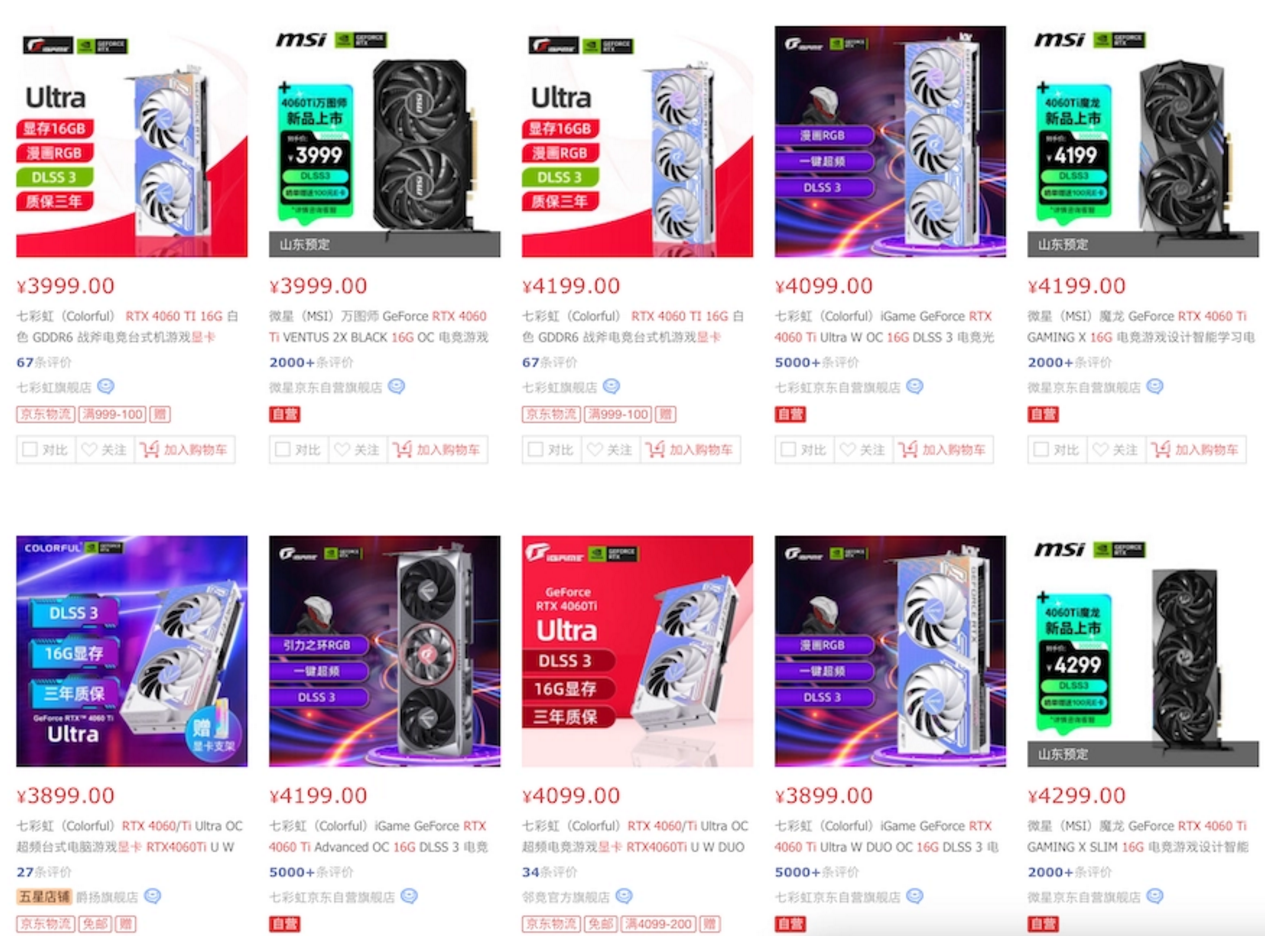Tick compare checkbox for MSI GAMING X ¥4199 card
The image size is (1265, 936).
click(1041, 450)
